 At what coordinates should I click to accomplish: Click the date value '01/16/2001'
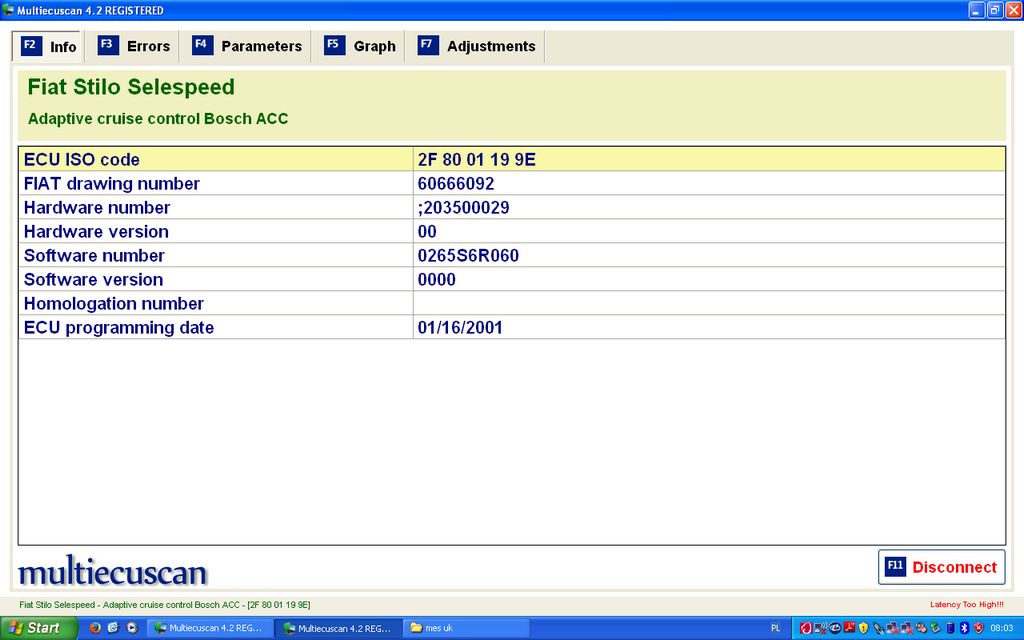pos(460,328)
